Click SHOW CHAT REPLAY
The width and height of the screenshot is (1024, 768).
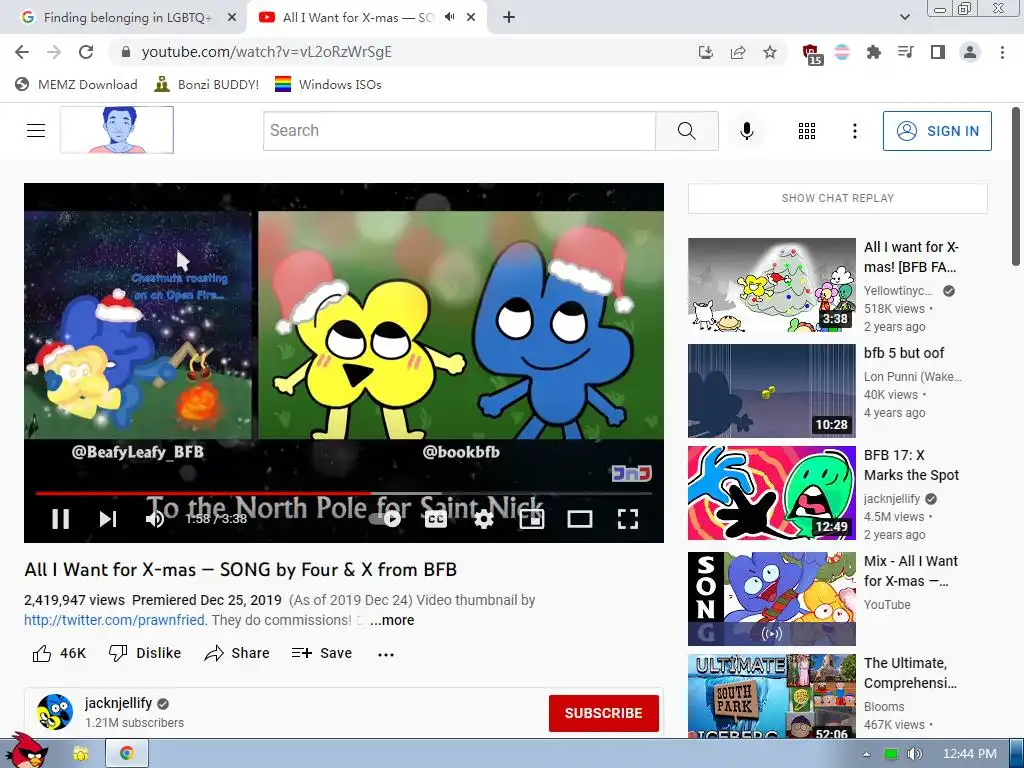[x=838, y=198]
